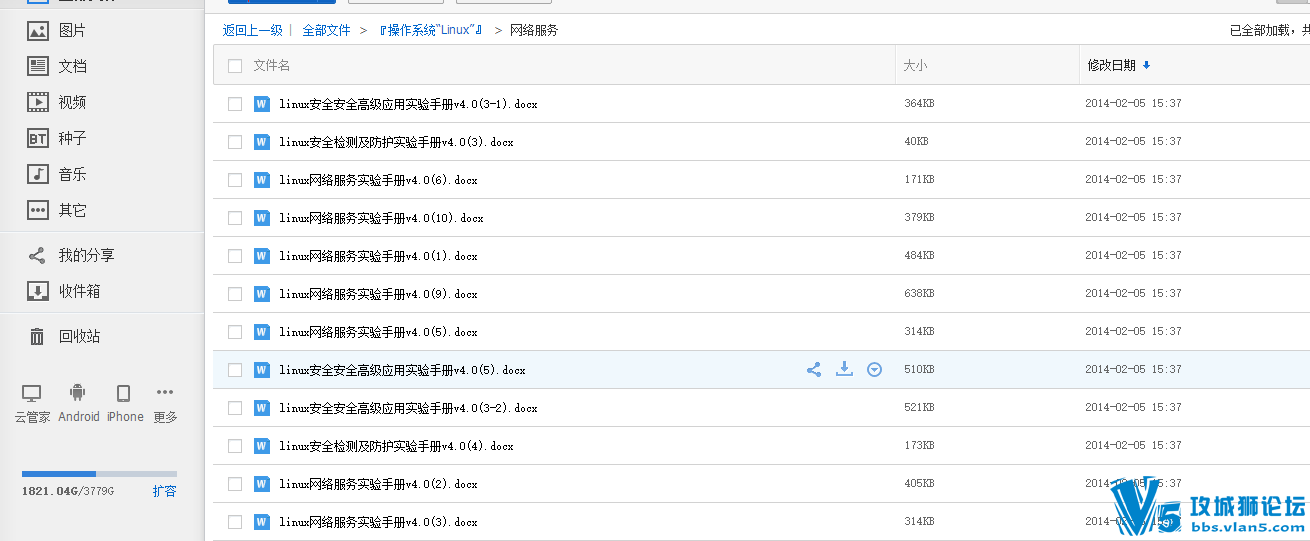Check box for linux网络服务实验手册v4.0(1).docx
Viewport: 1310px width, 541px height.
(235, 256)
